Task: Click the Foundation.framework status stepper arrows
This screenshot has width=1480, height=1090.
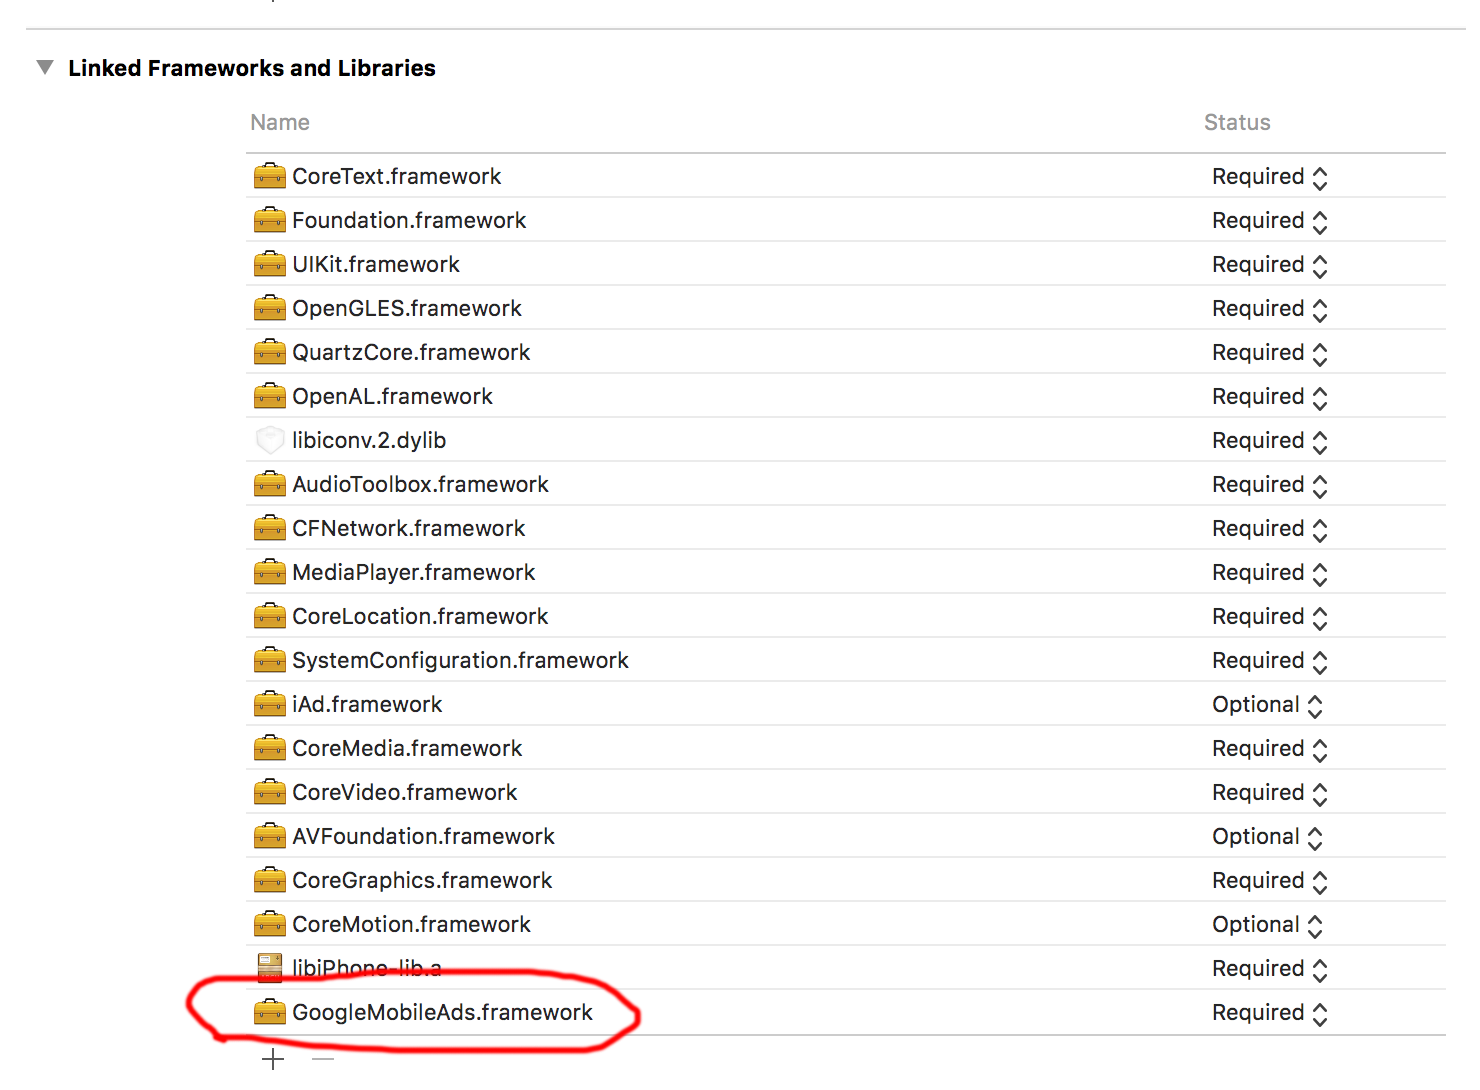Action: coord(1320,222)
